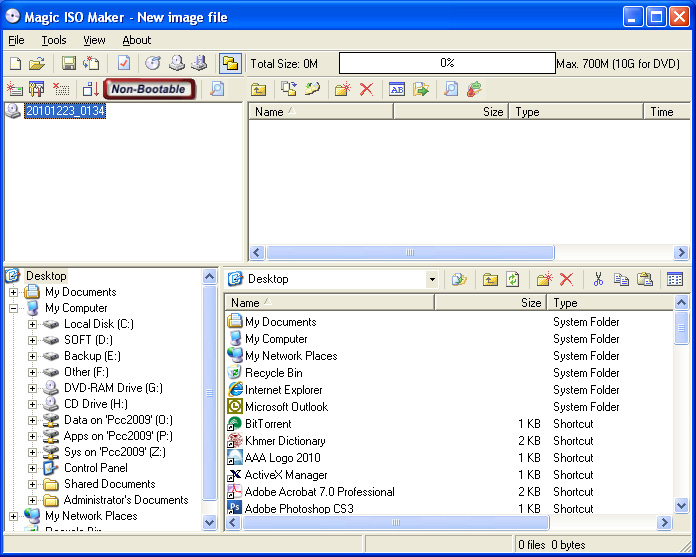Sort image pane by Size column
This screenshot has width=696, height=557.
coord(451,112)
